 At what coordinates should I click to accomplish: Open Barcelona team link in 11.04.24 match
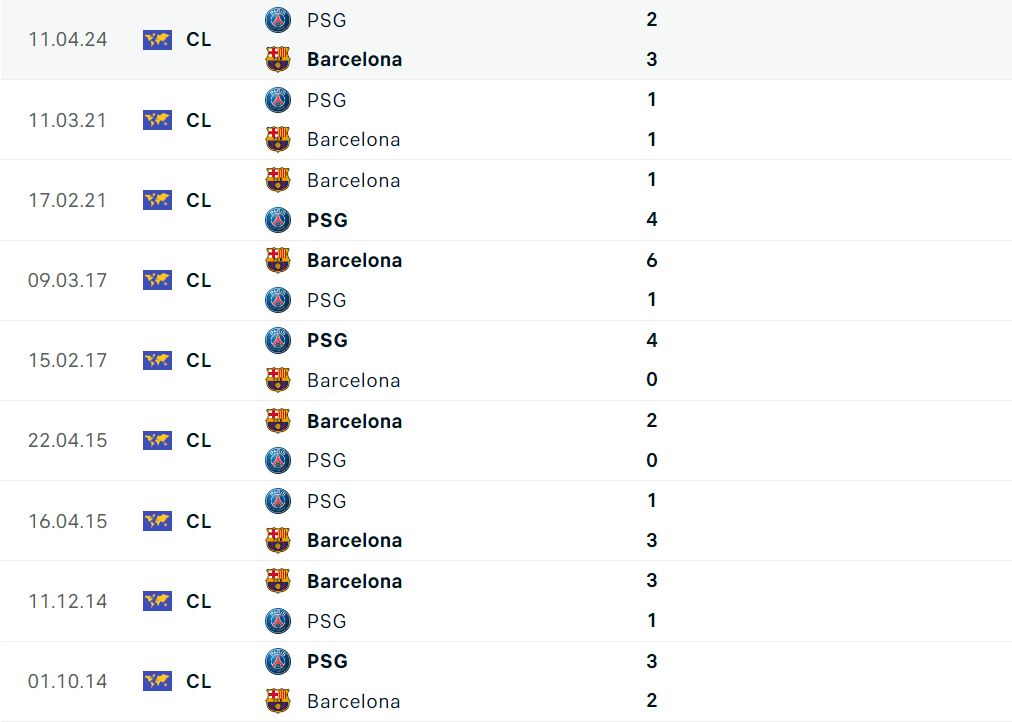[354, 60]
